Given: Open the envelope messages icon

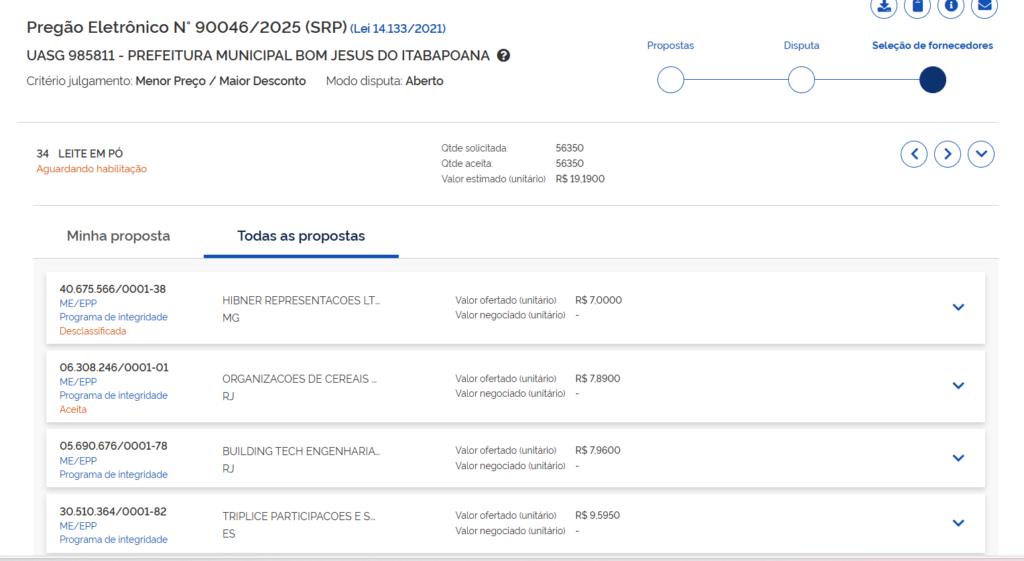Looking at the screenshot, I should tap(984, 7).
